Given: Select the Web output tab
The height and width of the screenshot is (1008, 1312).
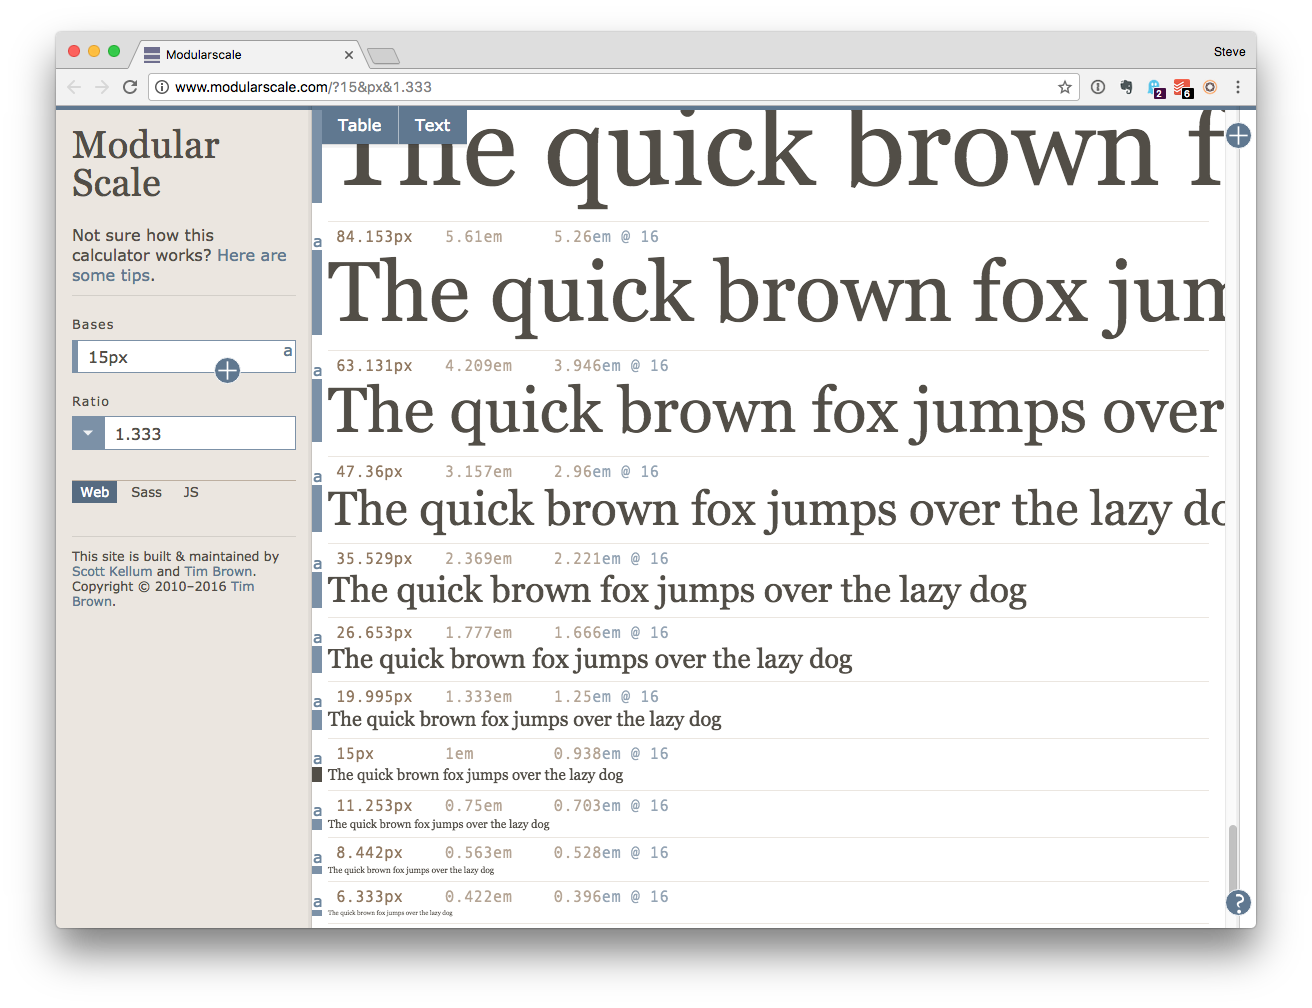Looking at the screenshot, I should pyautogui.click(x=95, y=492).
